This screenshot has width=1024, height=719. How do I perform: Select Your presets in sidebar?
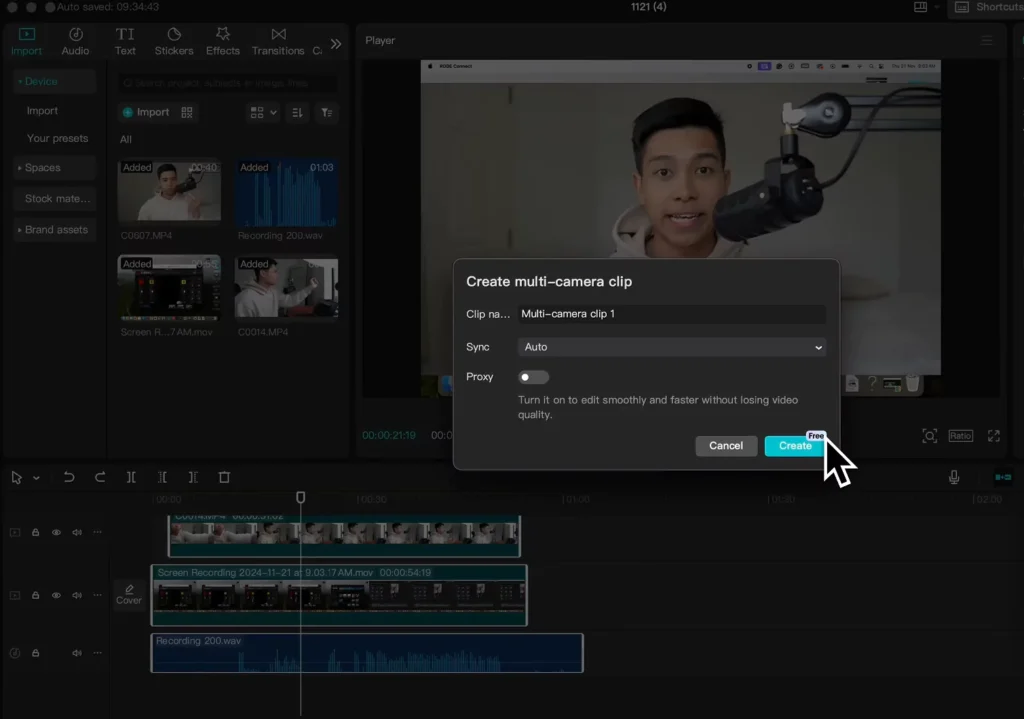pos(57,138)
